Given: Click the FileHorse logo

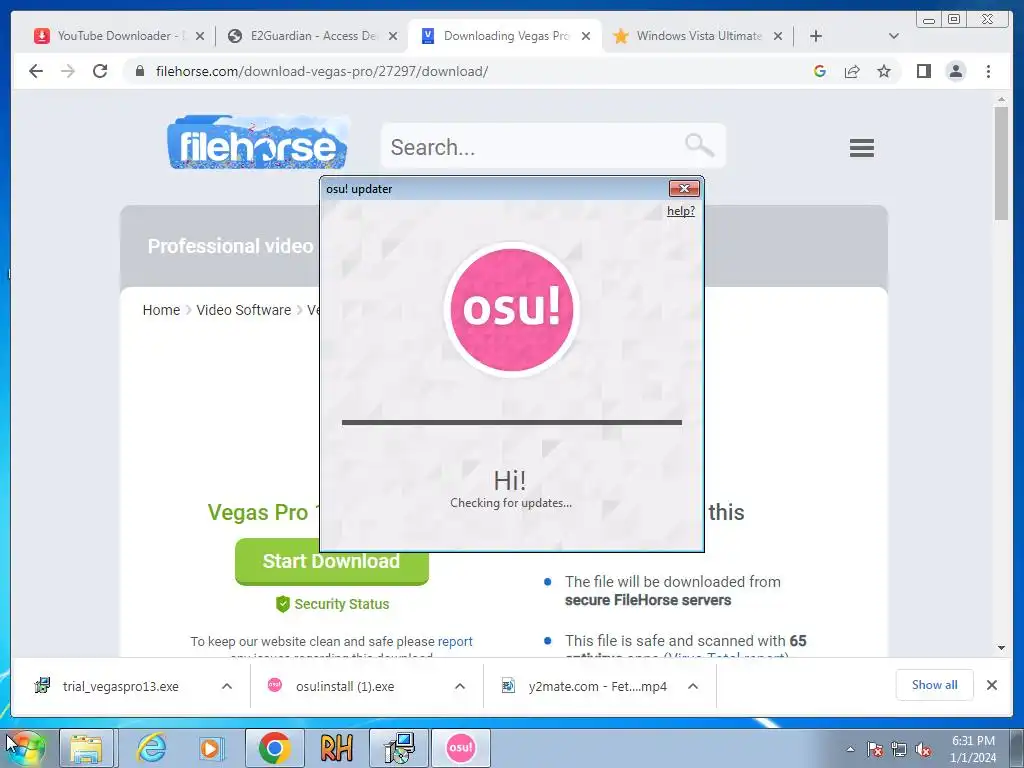Looking at the screenshot, I should click(257, 143).
